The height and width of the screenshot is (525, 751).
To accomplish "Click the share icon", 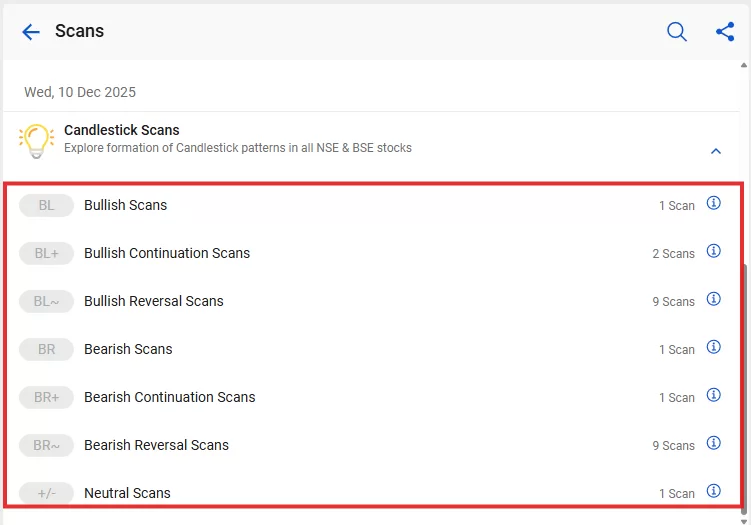I will click(725, 32).
